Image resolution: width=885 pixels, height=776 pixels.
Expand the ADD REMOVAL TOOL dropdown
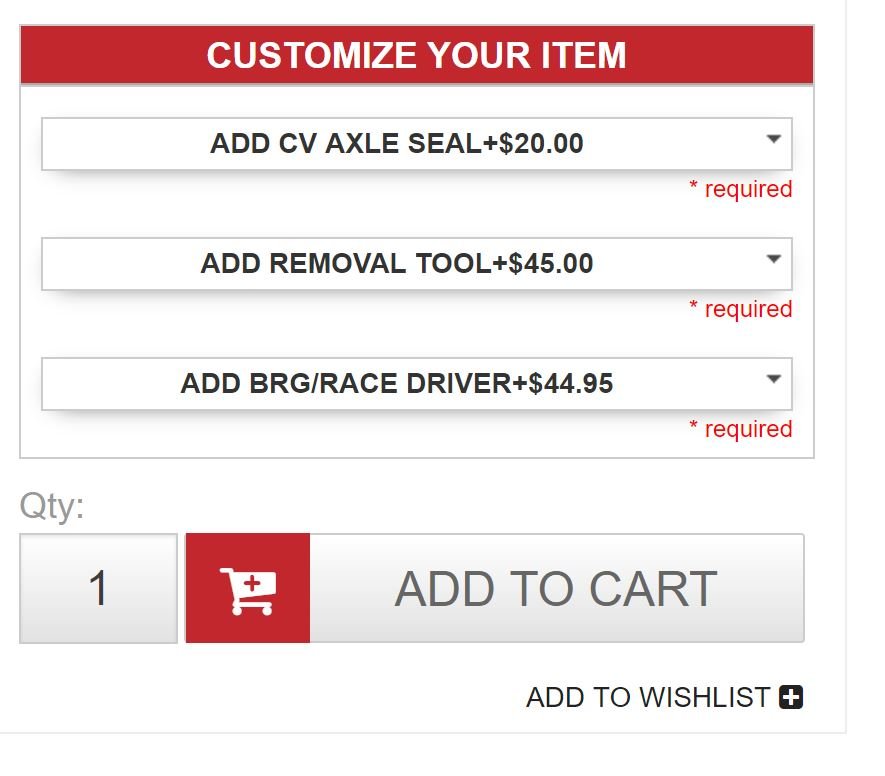(417, 264)
